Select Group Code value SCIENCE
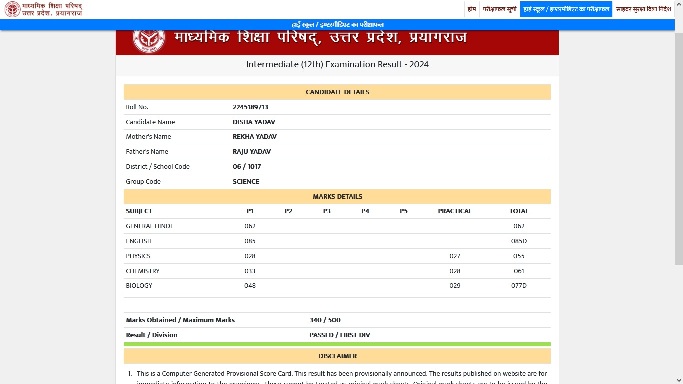 point(246,182)
